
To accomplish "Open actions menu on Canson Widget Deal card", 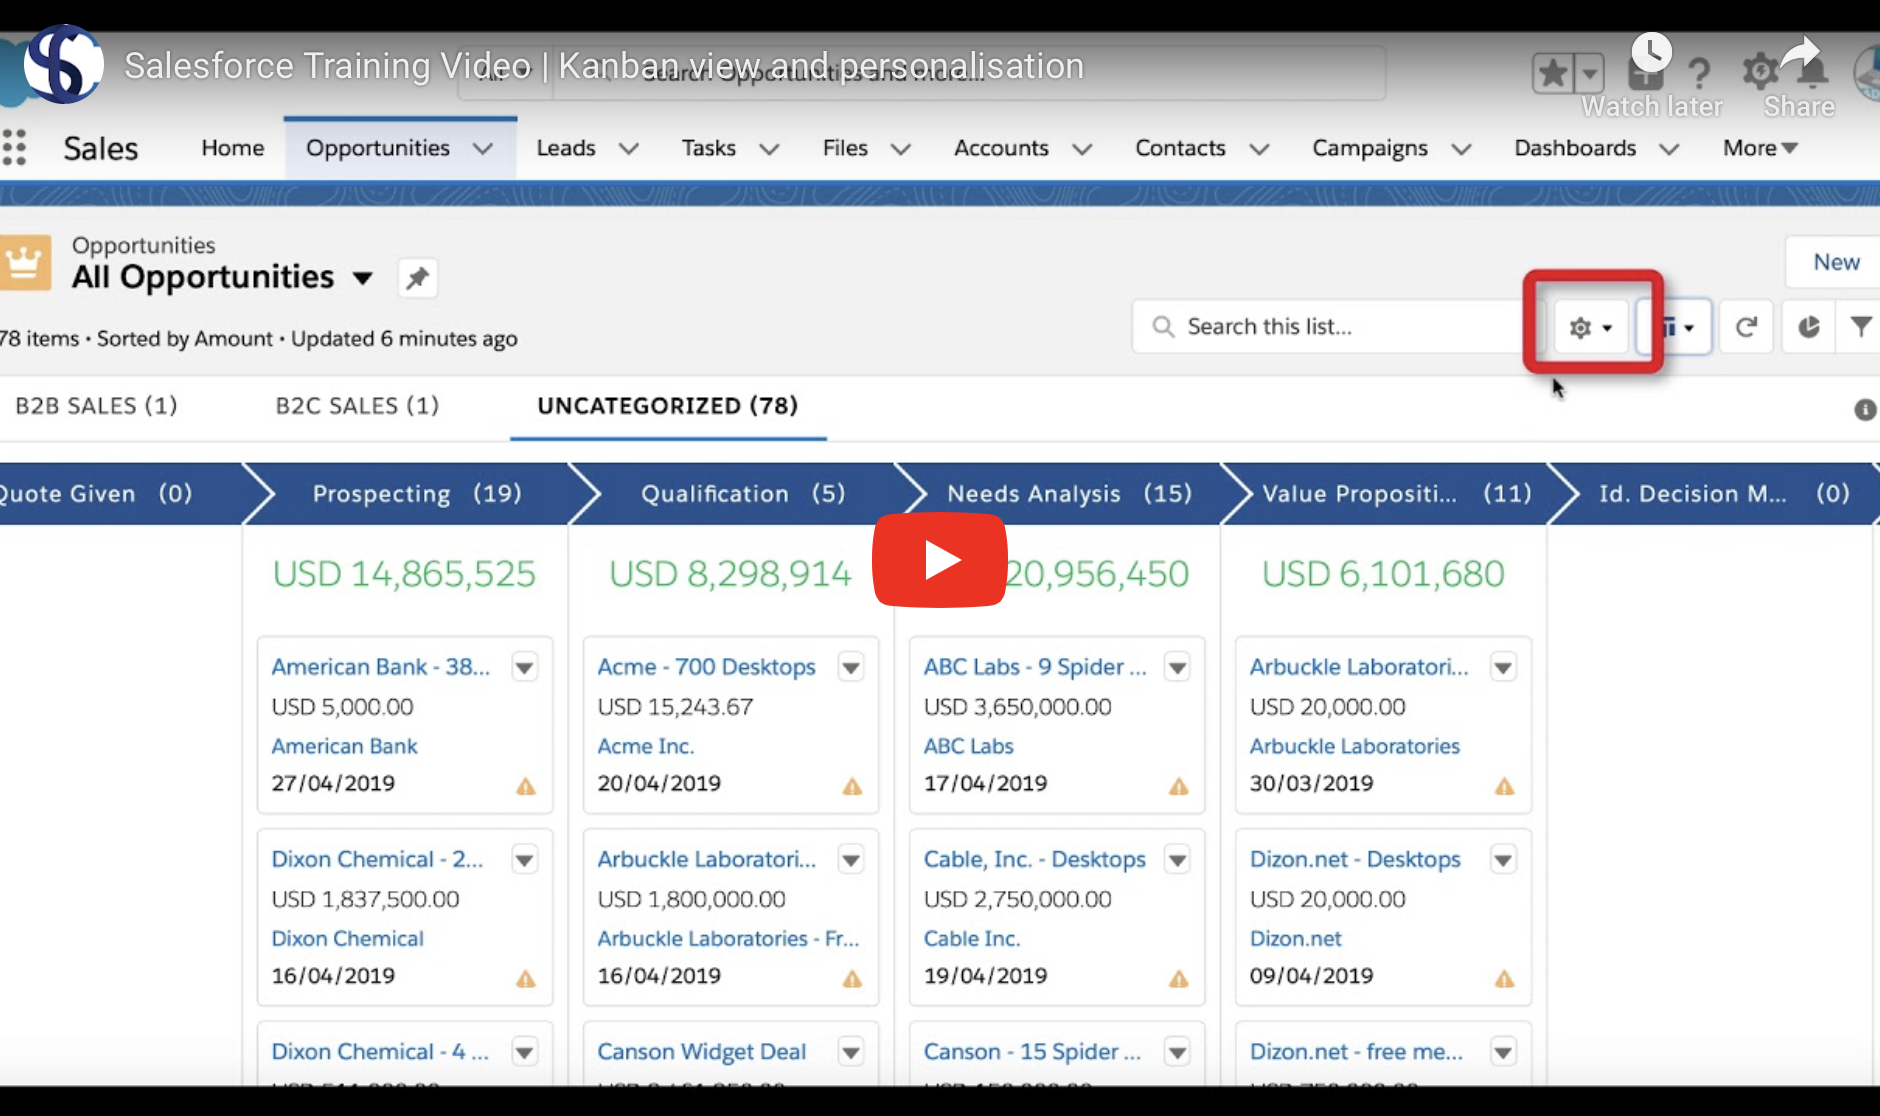I will pos(851,1052).
